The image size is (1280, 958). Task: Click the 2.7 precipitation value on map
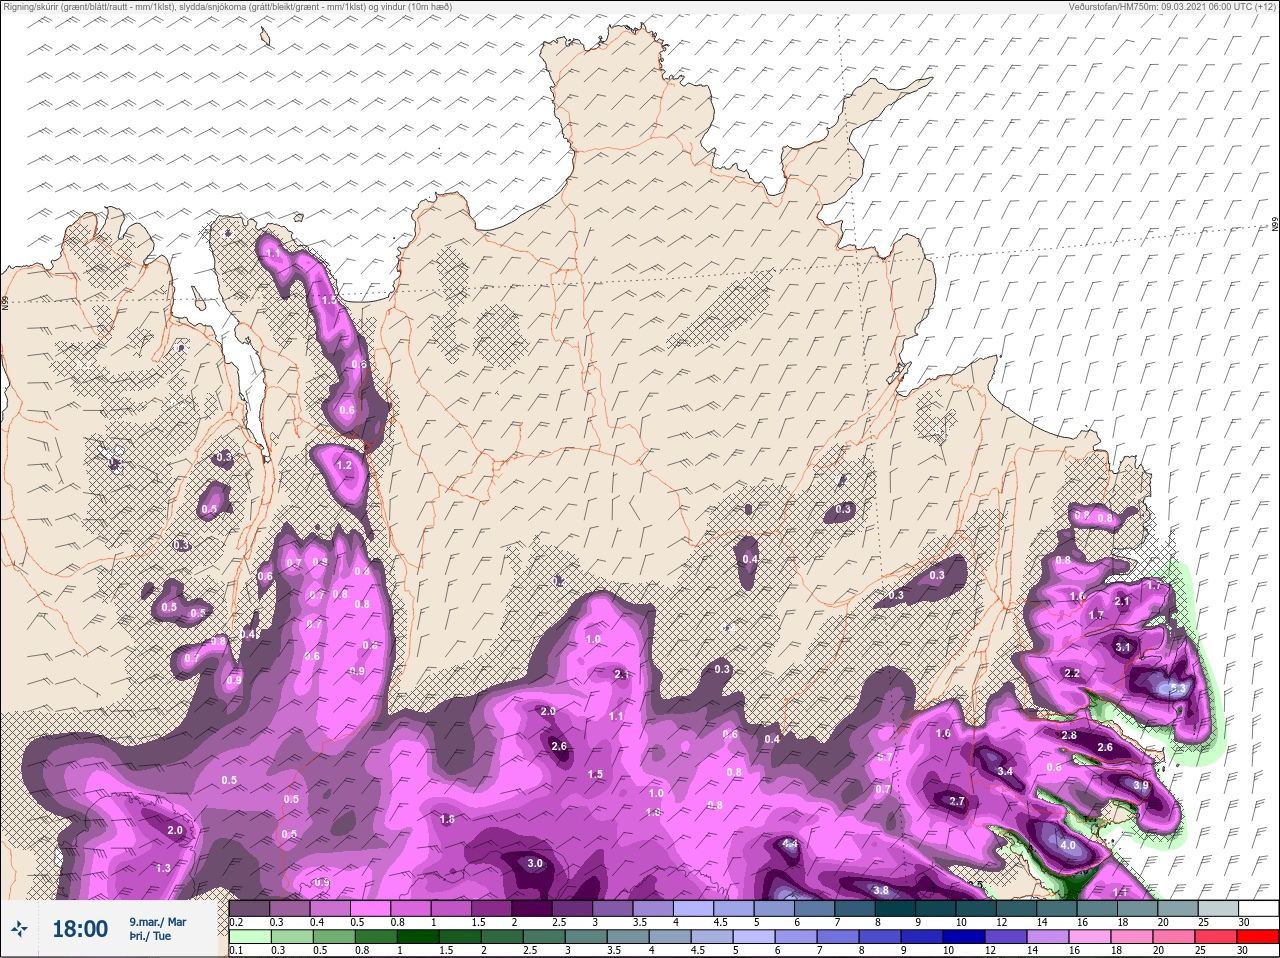click(957, 801)
